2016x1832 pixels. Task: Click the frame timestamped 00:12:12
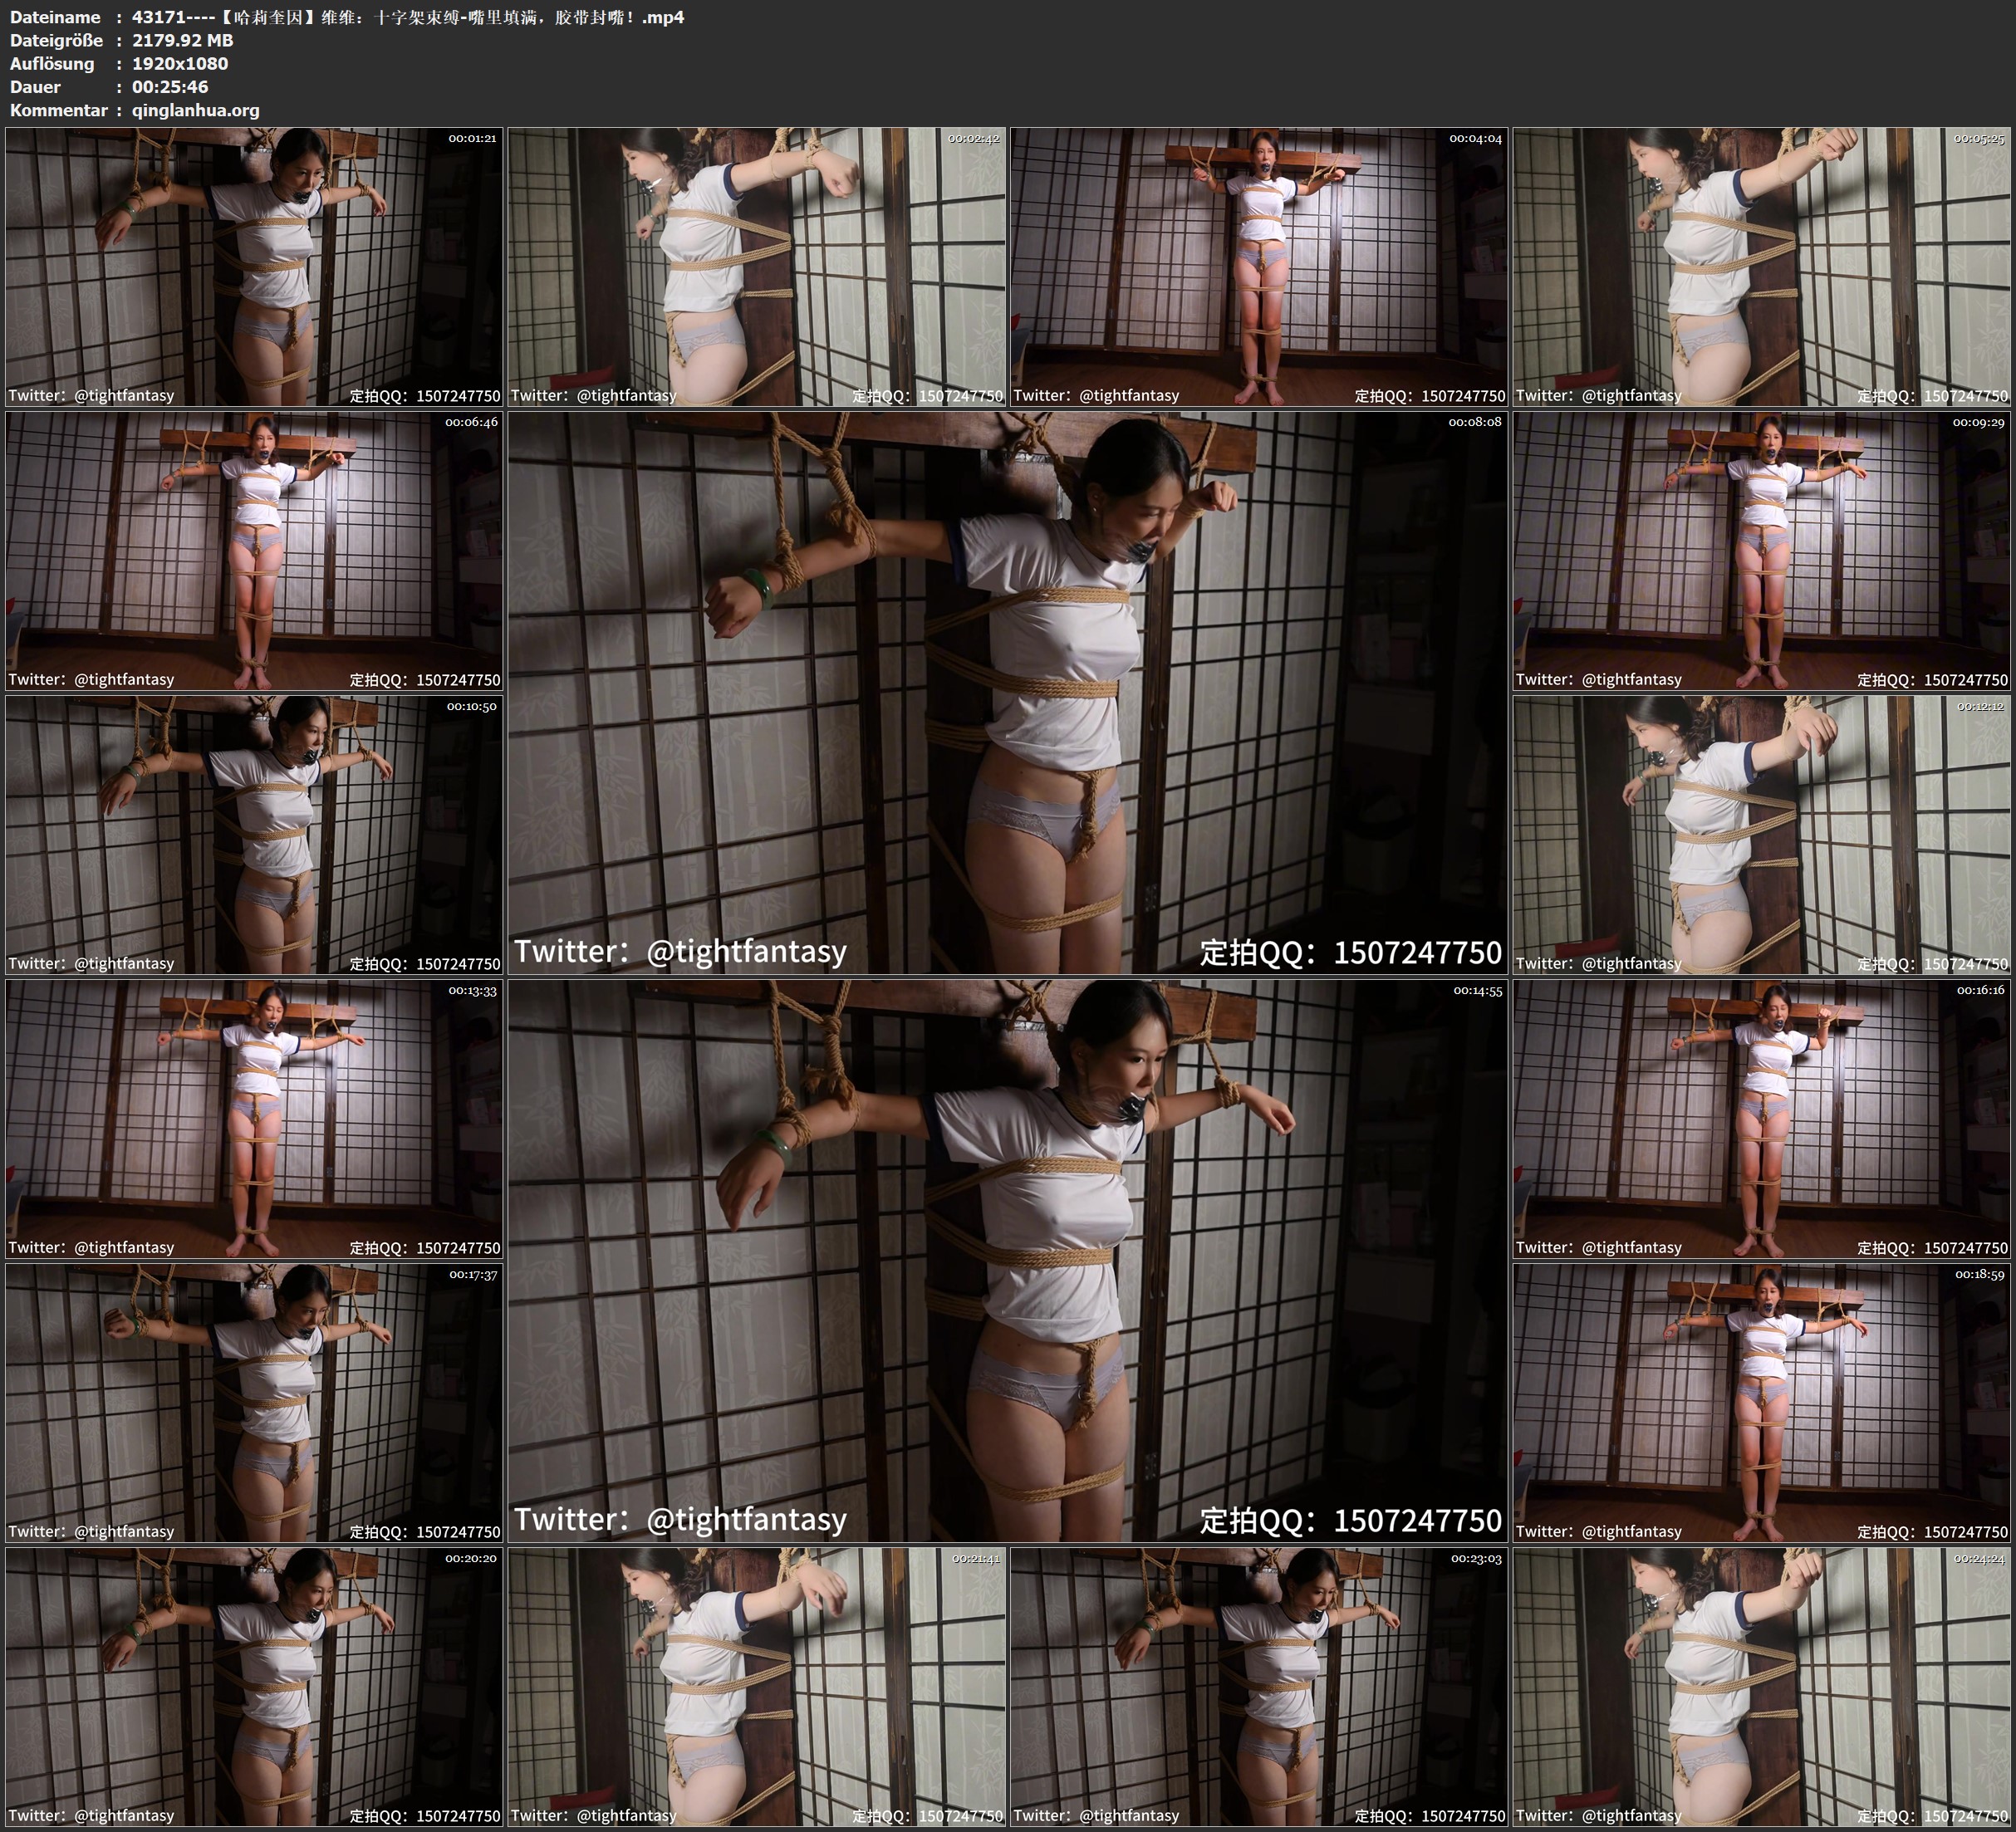click(1762, 834)
